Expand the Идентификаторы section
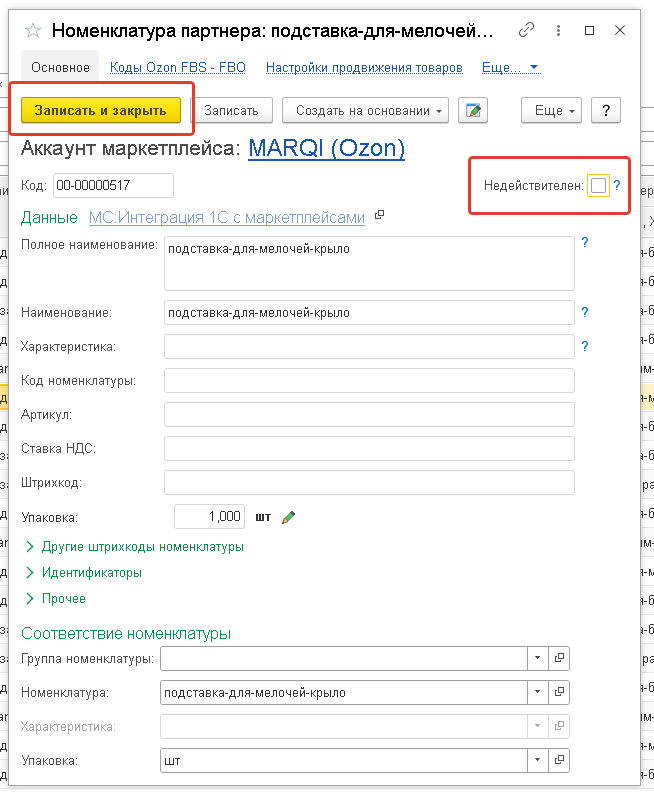Screen dimensions: 654x797 pos(84,572)
